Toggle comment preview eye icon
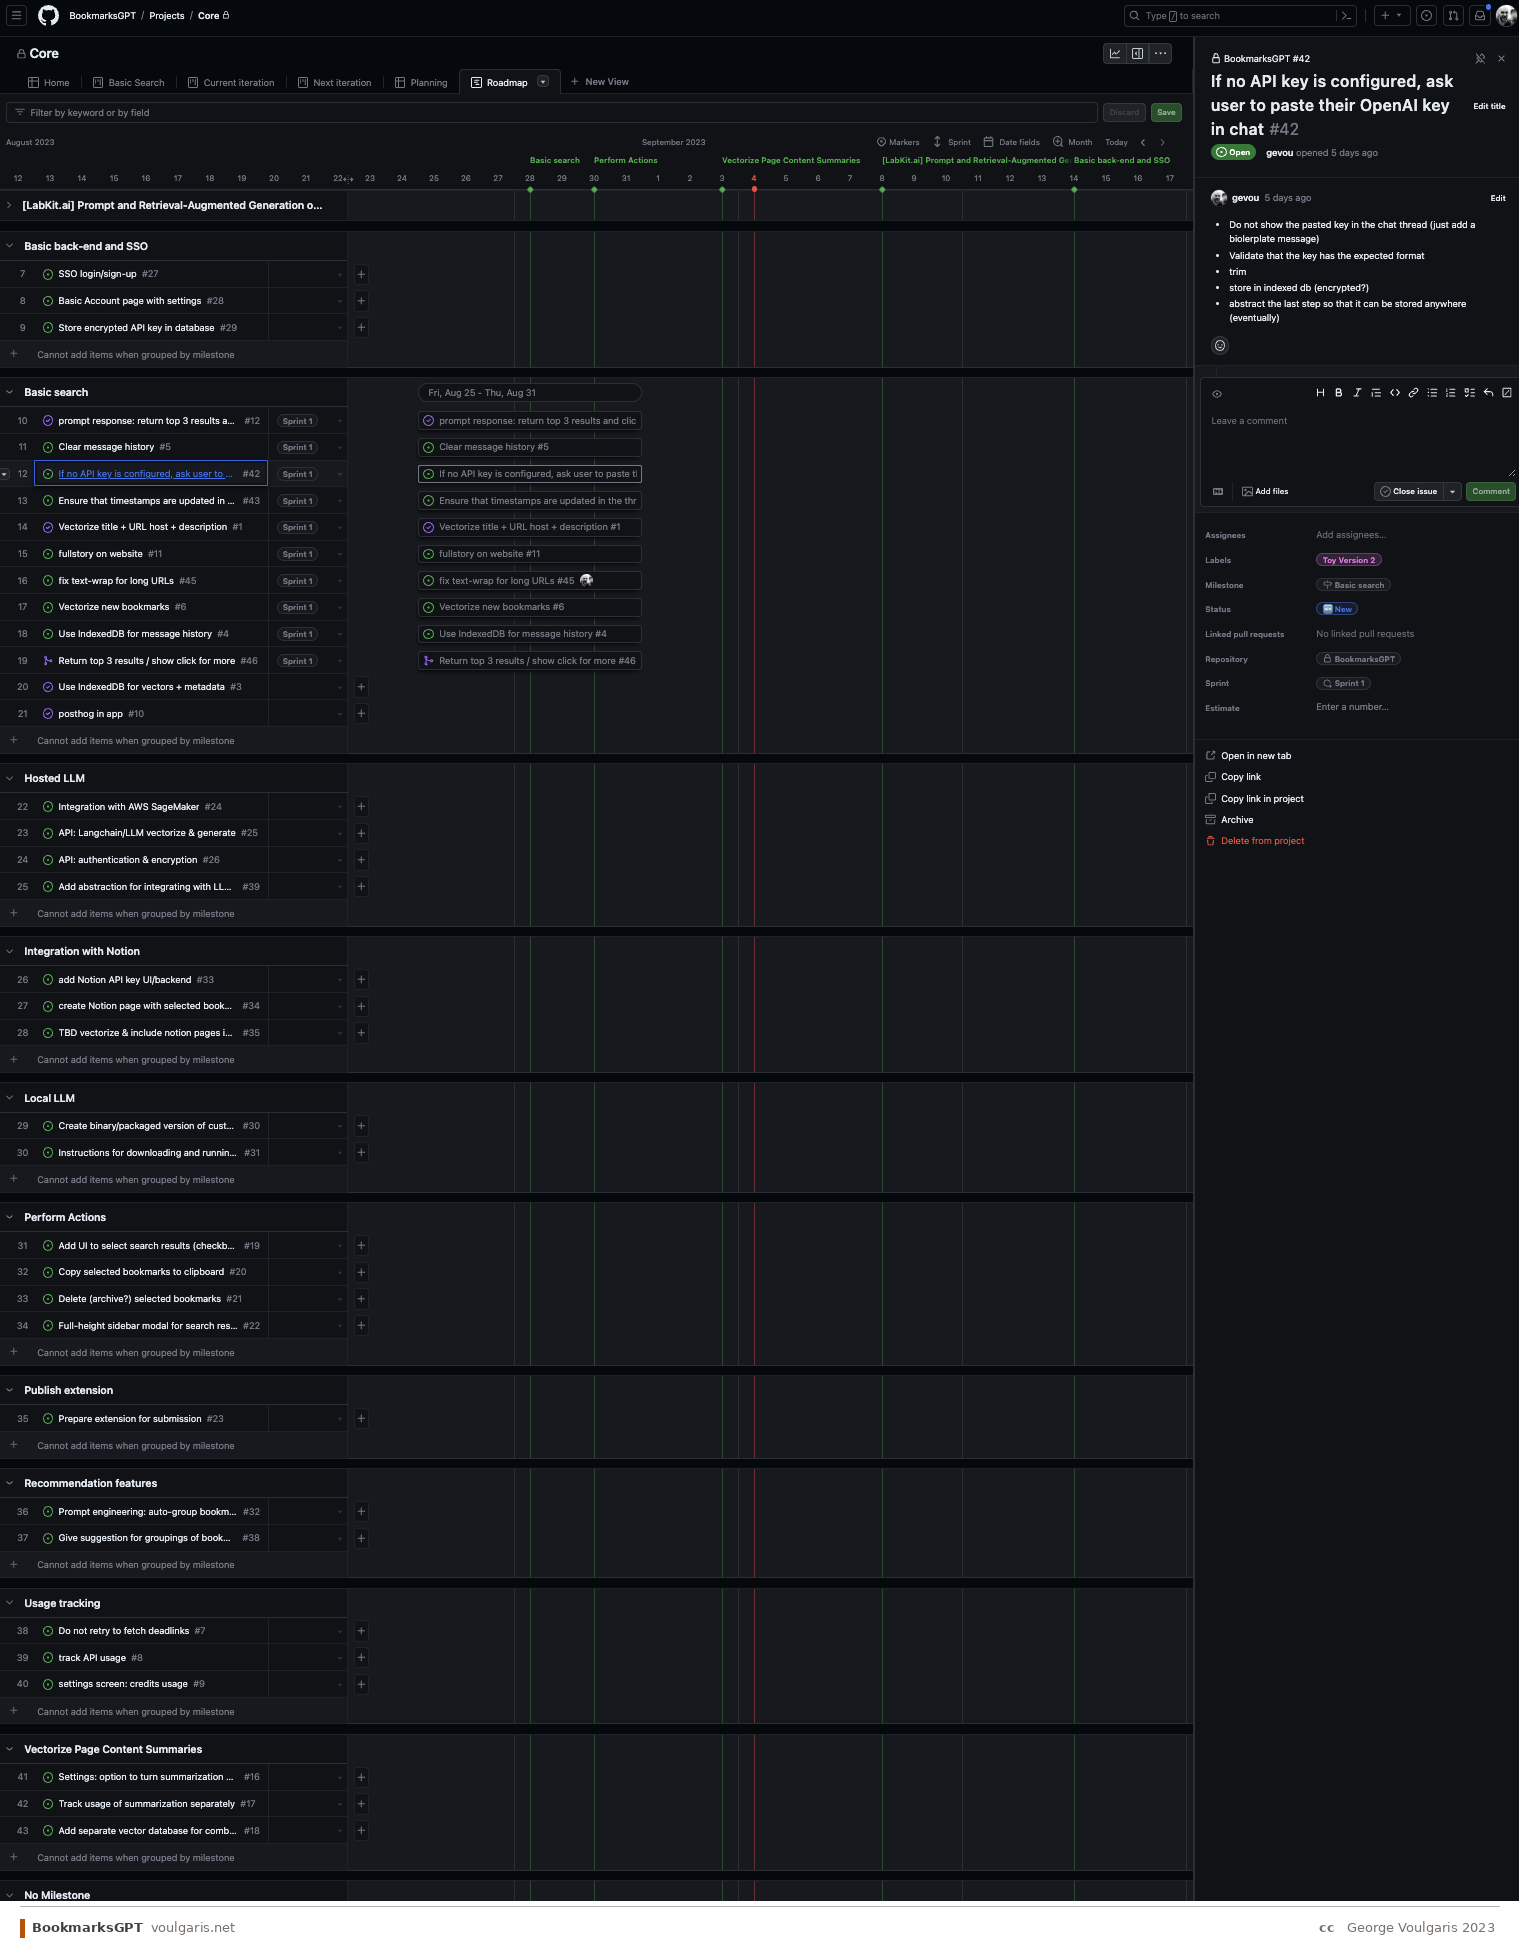Image resolution: width=1519 pixels, height=1951 pixels. pyautogui.click(x=1217, y=394)
